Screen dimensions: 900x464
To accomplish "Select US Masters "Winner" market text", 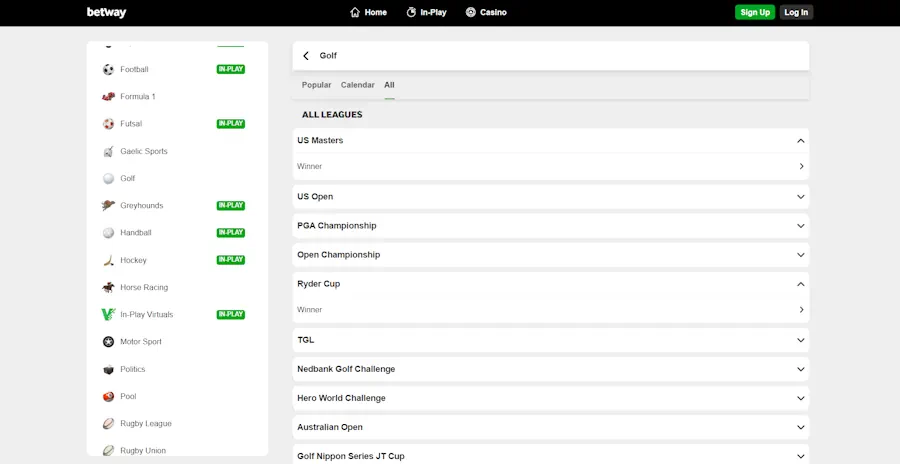I will click(309, 167).
